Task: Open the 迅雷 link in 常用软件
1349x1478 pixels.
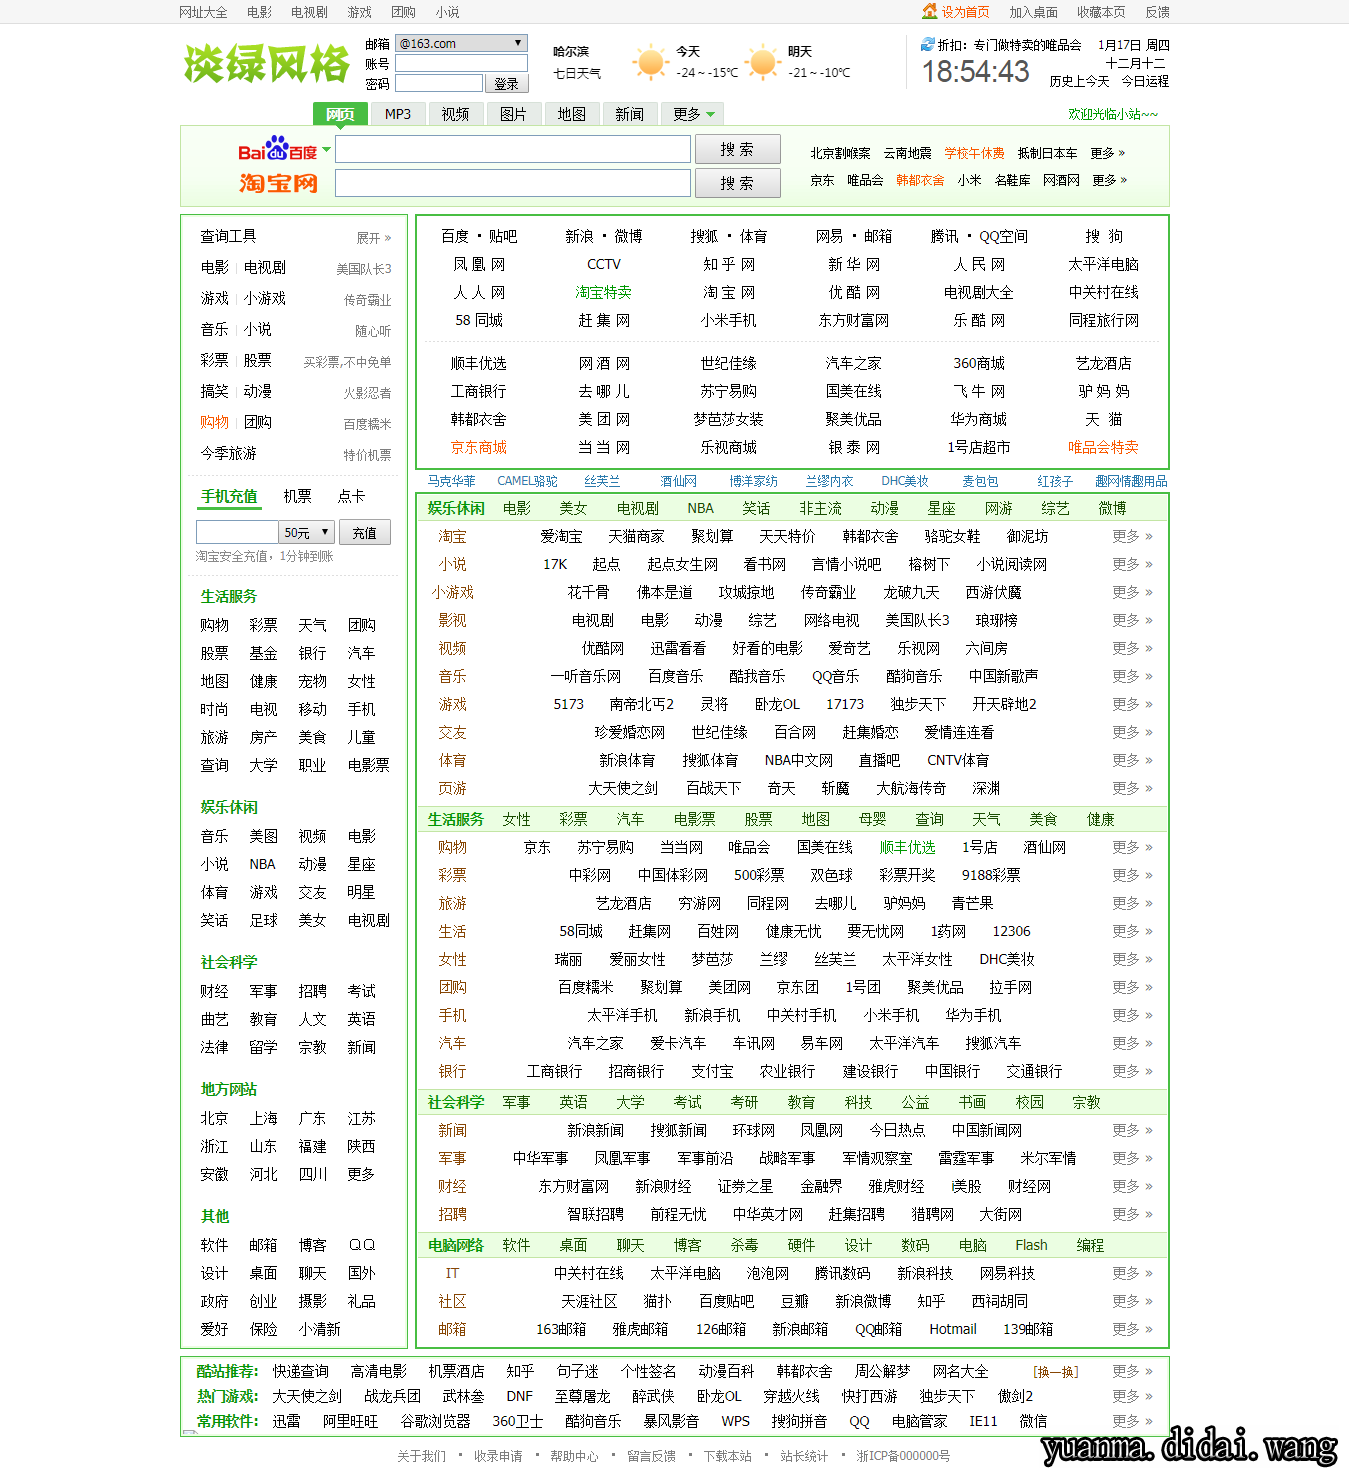Action: click(x=286, y=1421)
